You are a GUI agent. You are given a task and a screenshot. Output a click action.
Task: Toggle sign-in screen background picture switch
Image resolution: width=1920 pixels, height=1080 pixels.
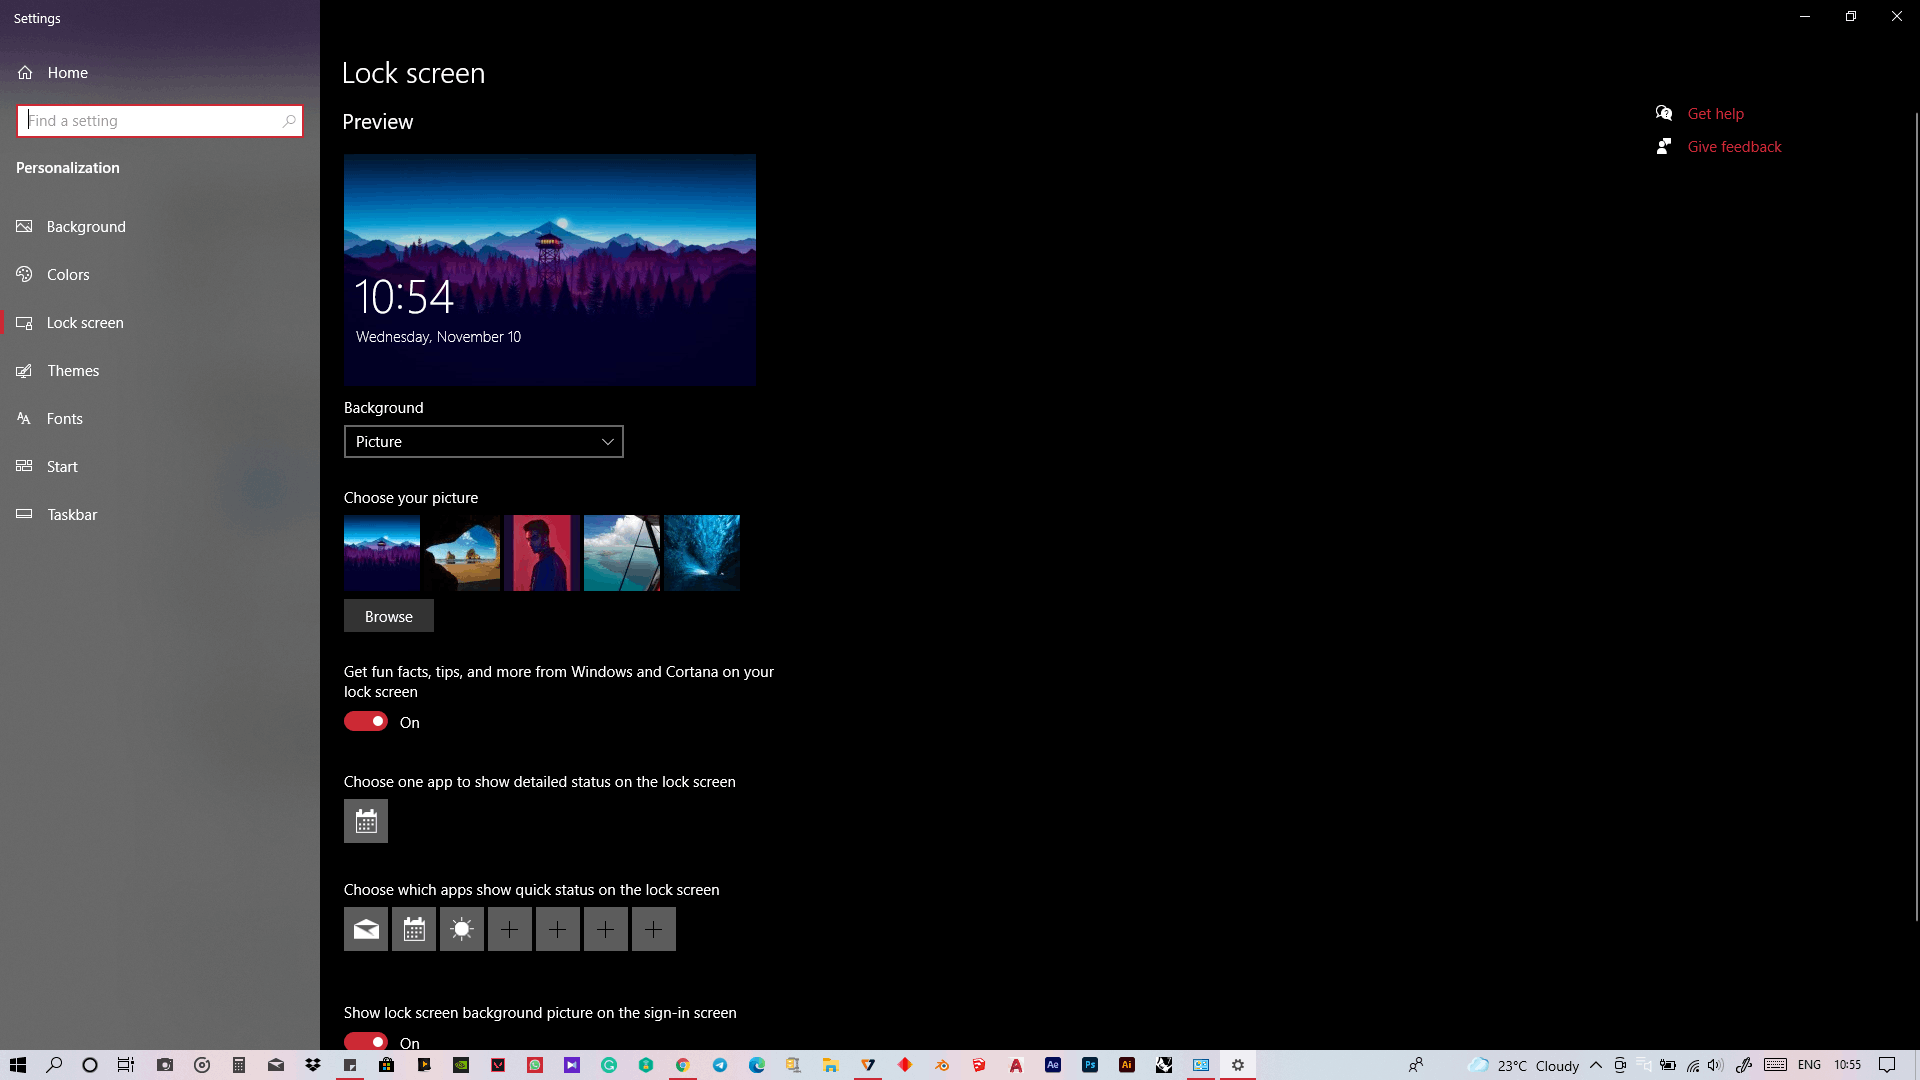[366, 1041]
